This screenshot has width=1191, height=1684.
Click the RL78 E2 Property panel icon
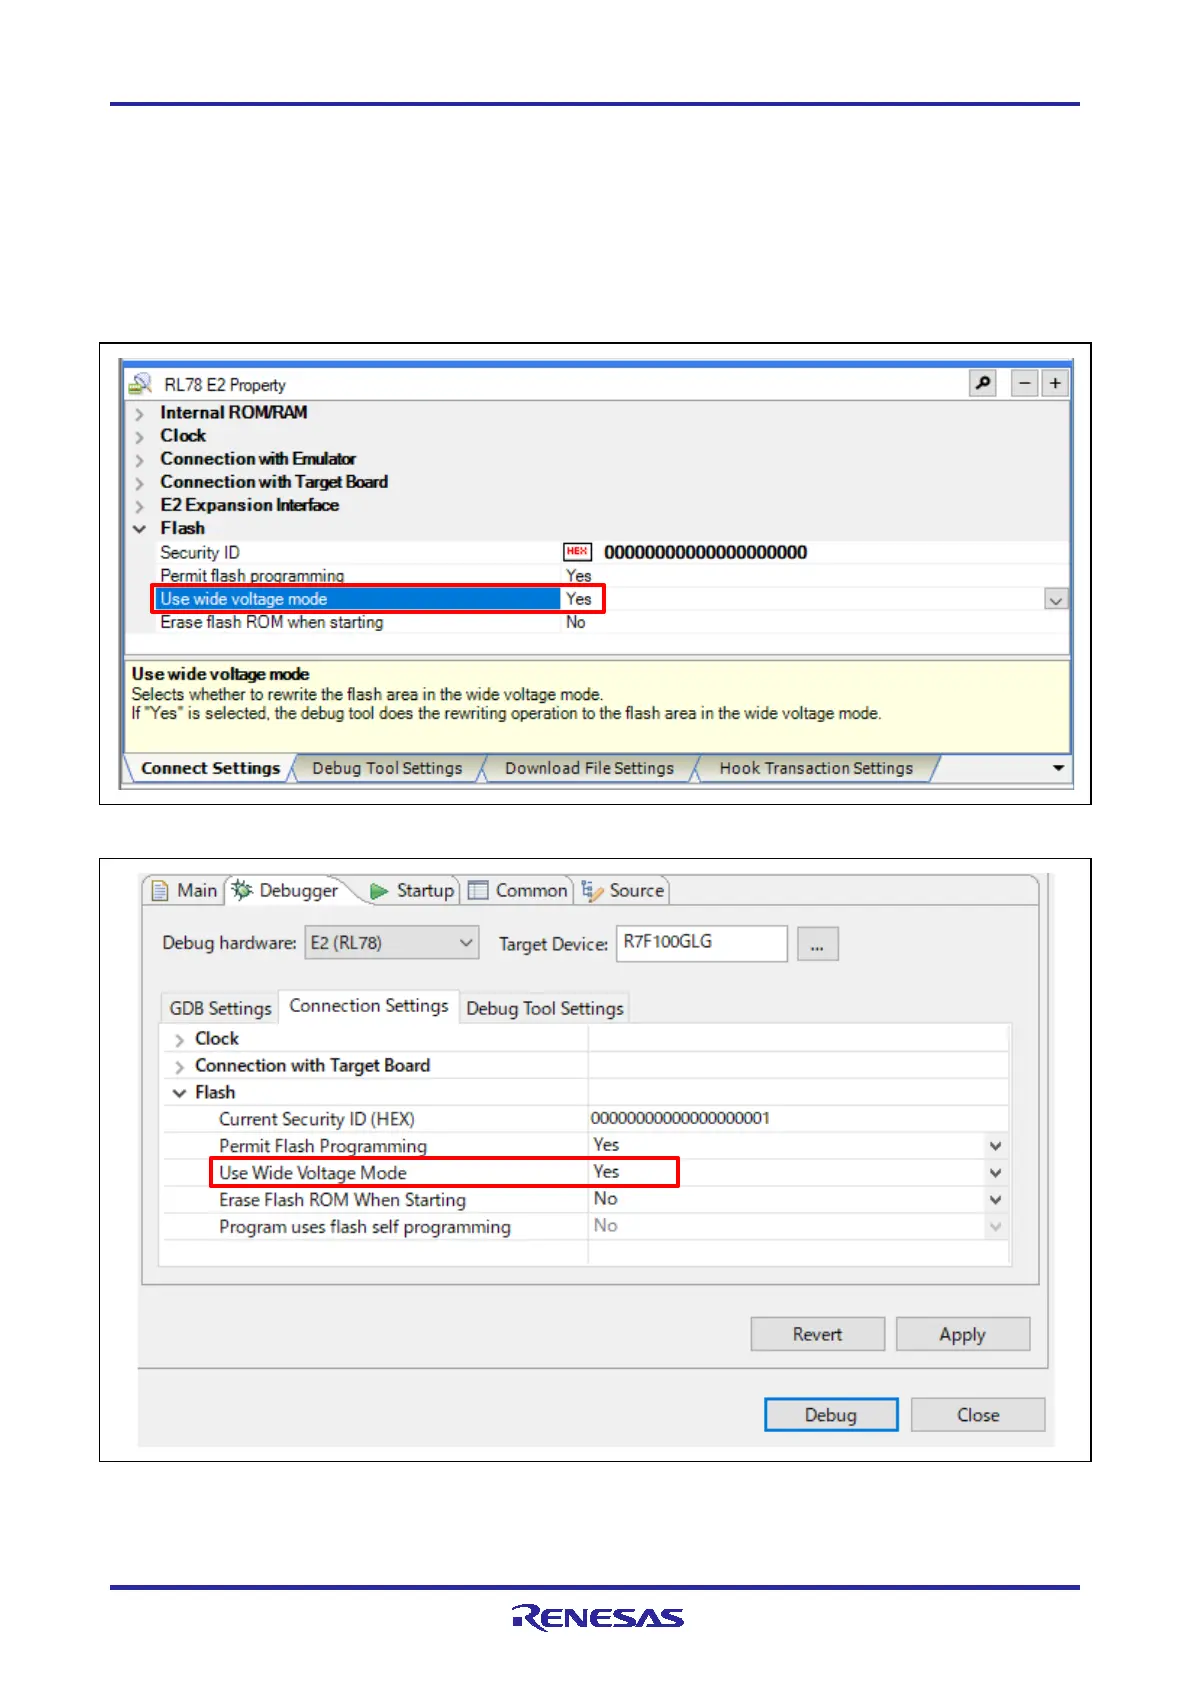pyautogui.click(x=140, y=384)
